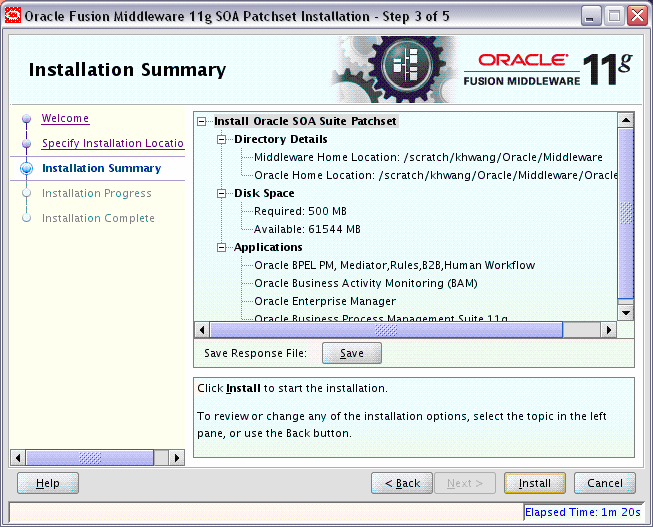The height and width of the screenshot is (527, 653).
Task: Collapse the Applications tree node
Action: (222, 247)
